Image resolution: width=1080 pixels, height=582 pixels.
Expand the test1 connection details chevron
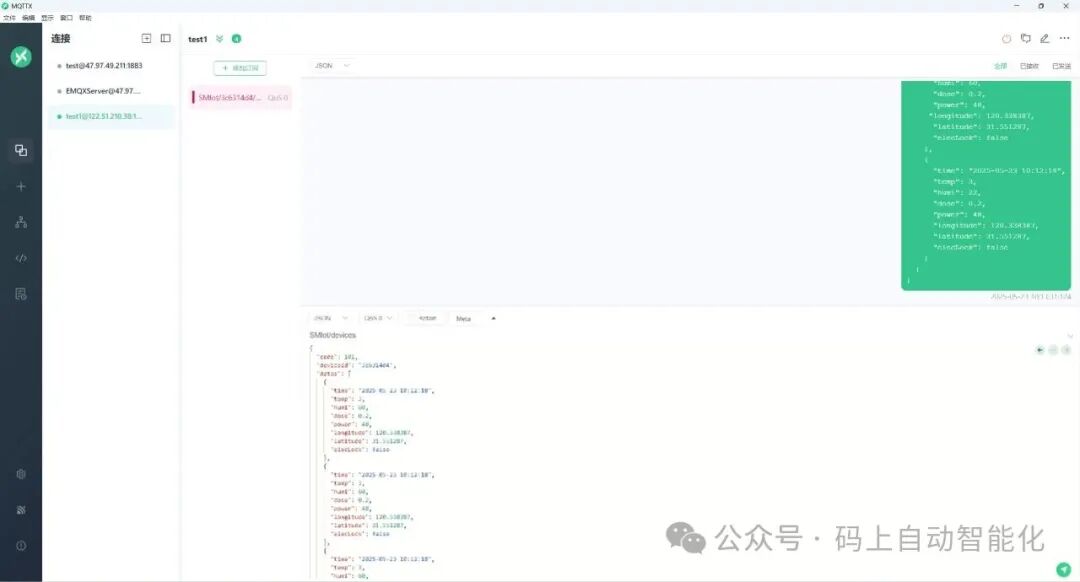pos(220,39)
